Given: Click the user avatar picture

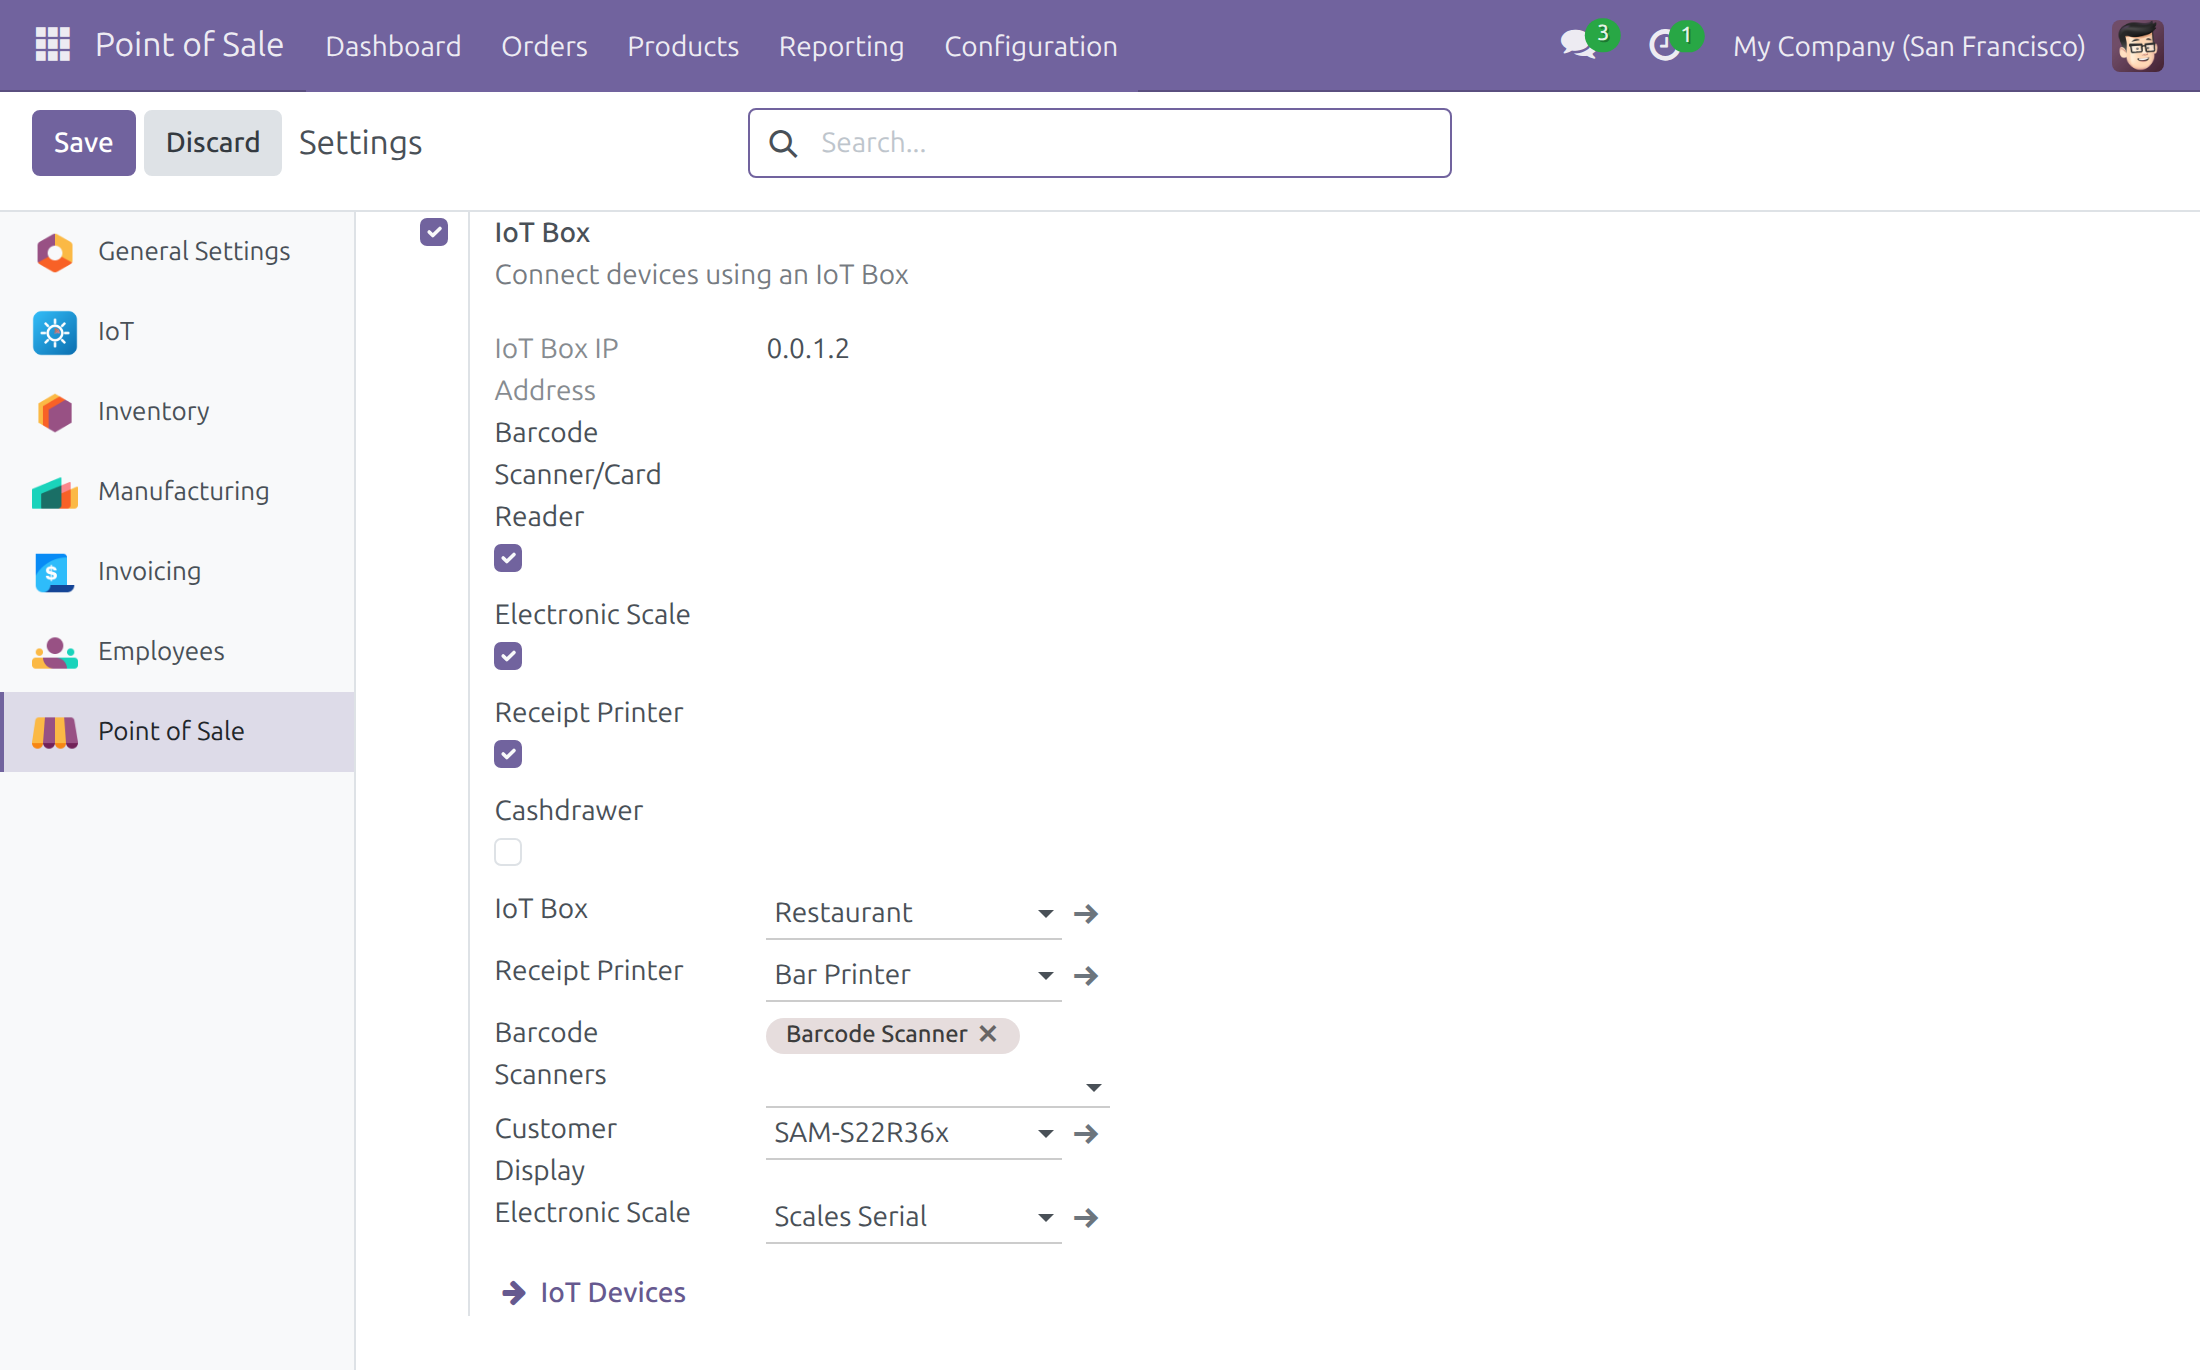Looking at the screenshot, I should (x=2138, y=46).
